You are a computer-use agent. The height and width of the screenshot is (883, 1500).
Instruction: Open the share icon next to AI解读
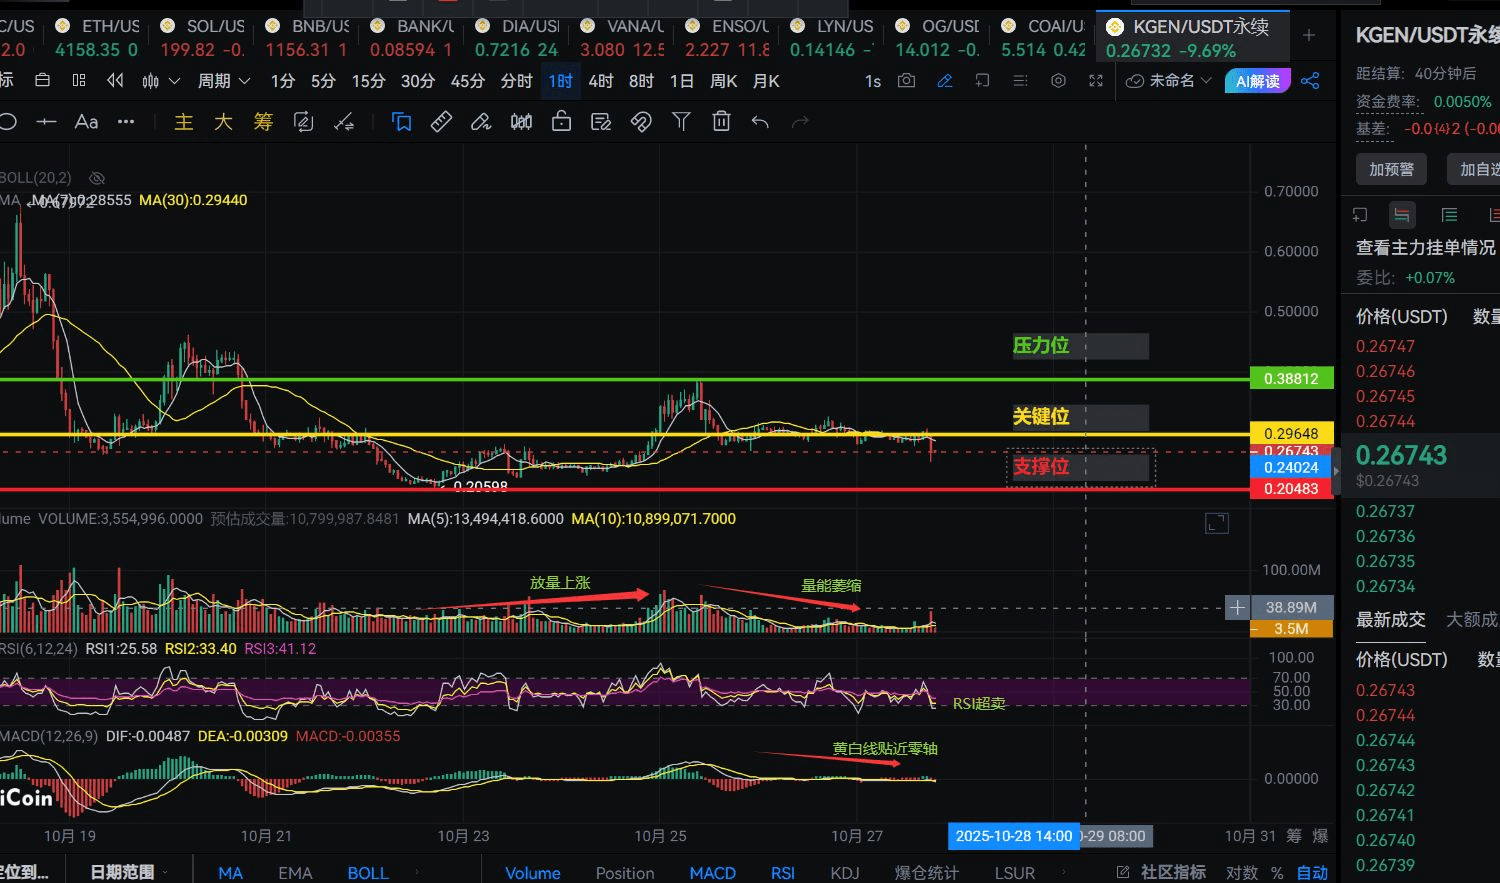tap(1311, 81)
